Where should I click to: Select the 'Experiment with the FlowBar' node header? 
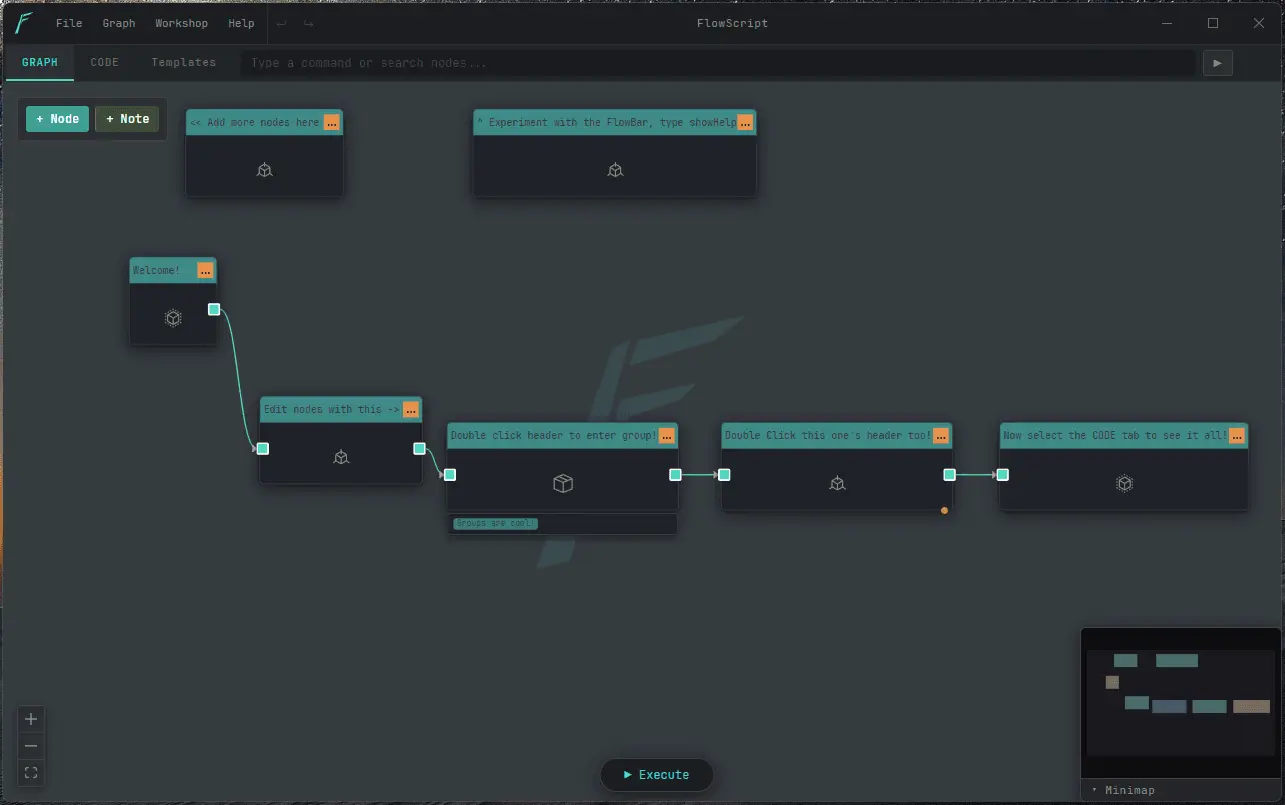[x=615, y=122]
